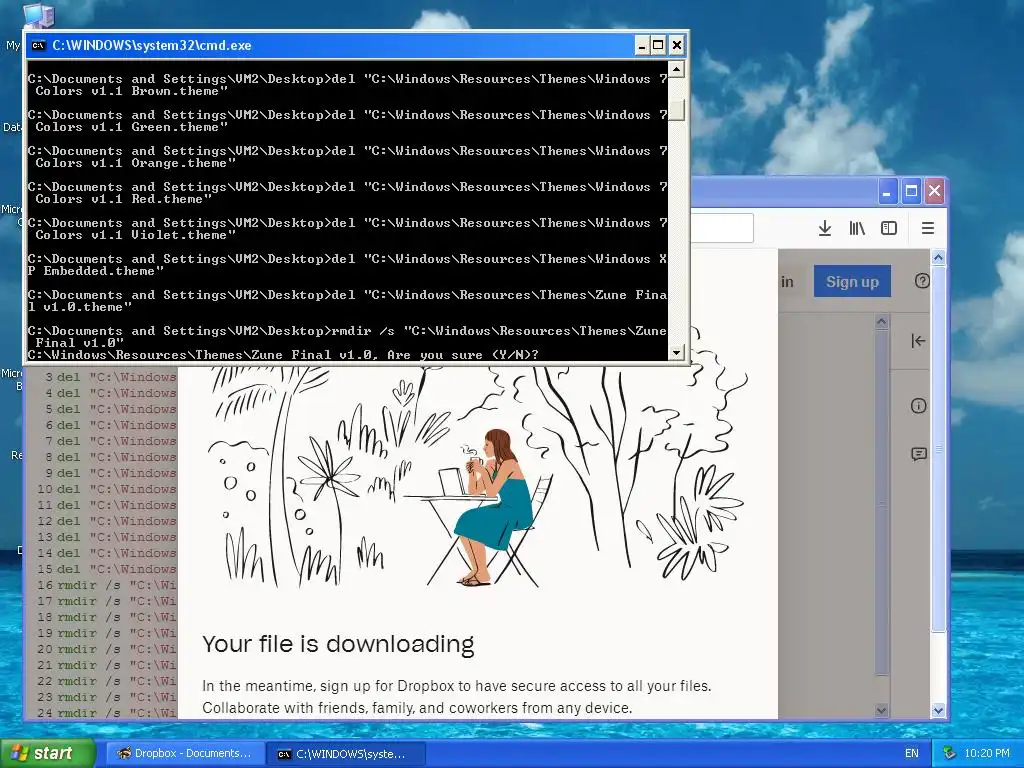Minimize the cmd.exe window
1024x768 pixels.
(642, 45)
